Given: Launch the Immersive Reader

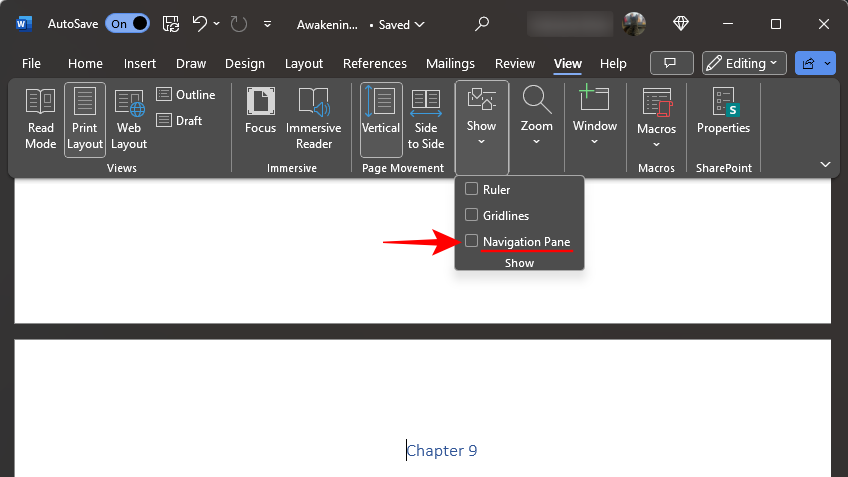Looking at the screenshot, I should click(313, 118).
